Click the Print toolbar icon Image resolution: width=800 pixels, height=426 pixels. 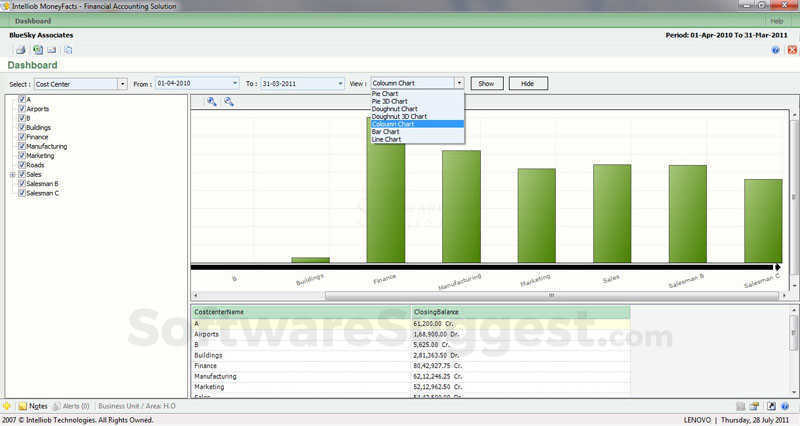pos(21,50)
